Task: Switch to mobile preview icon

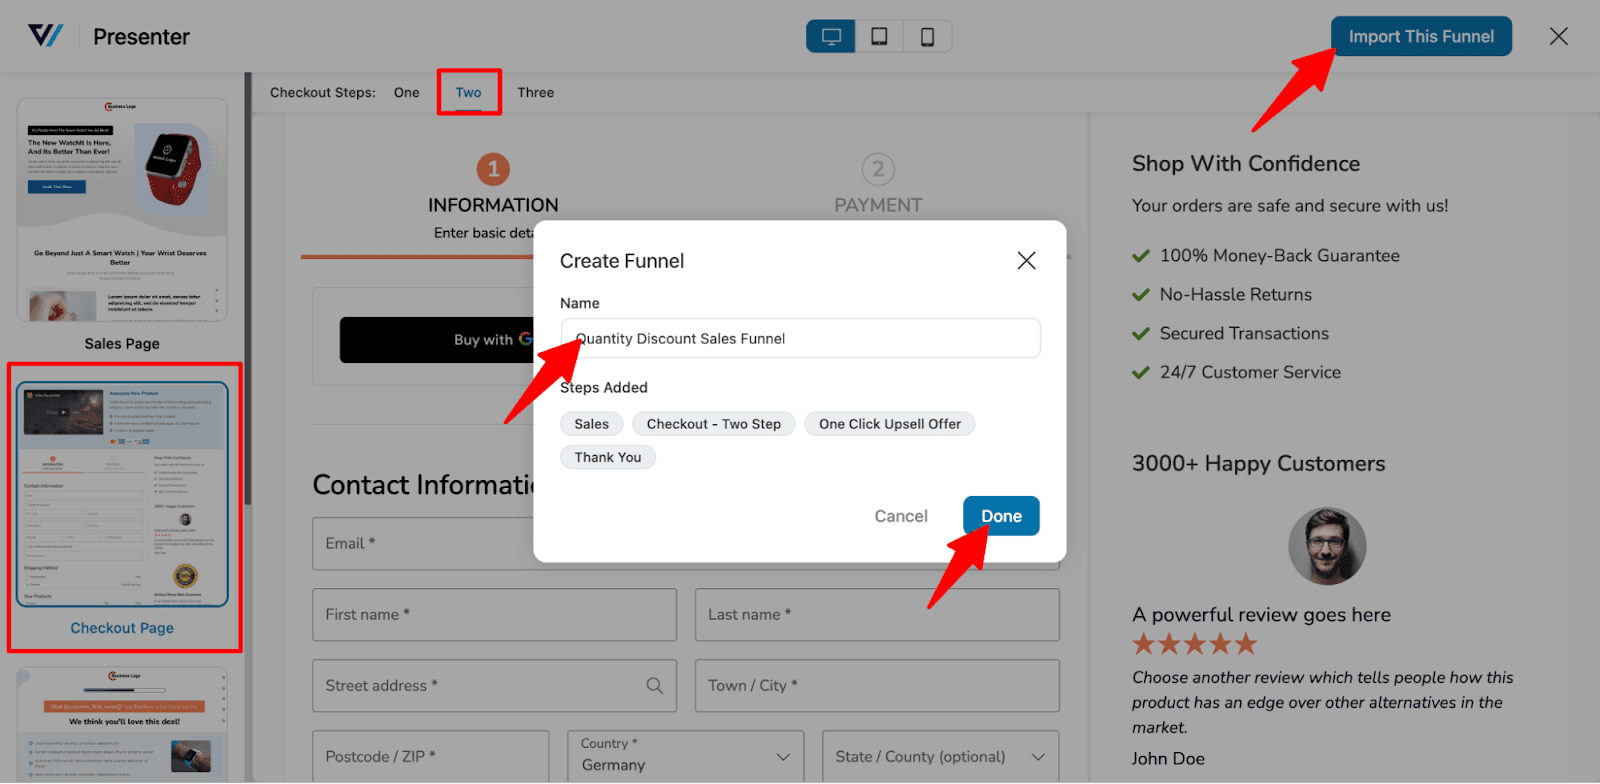Action: coord(927,37)
